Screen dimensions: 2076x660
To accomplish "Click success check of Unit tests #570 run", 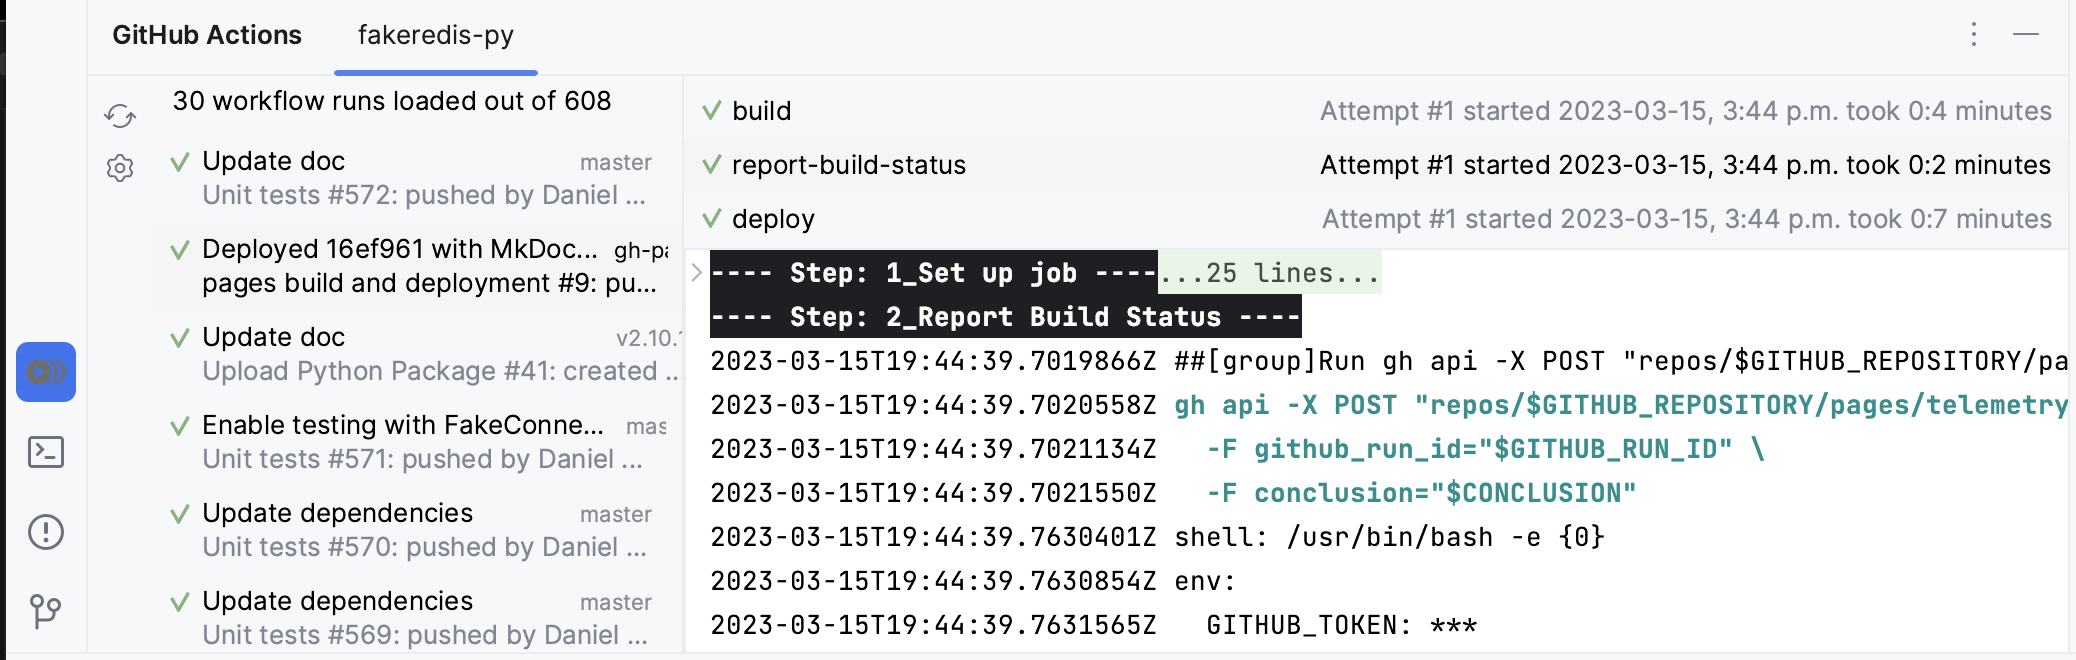I will click(x=180, y=514).
